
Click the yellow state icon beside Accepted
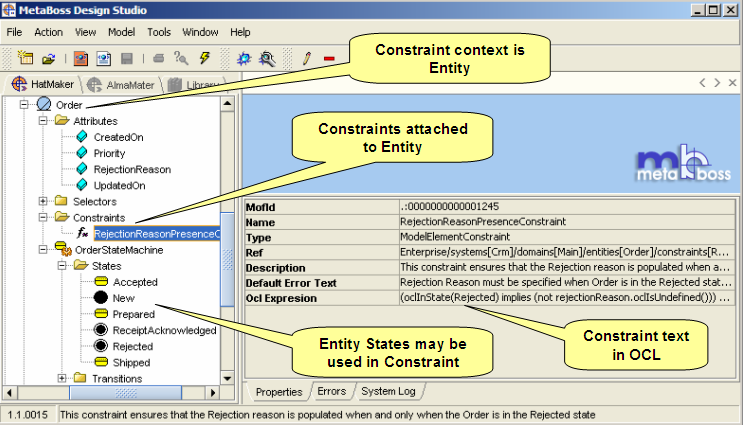[101, 281]
